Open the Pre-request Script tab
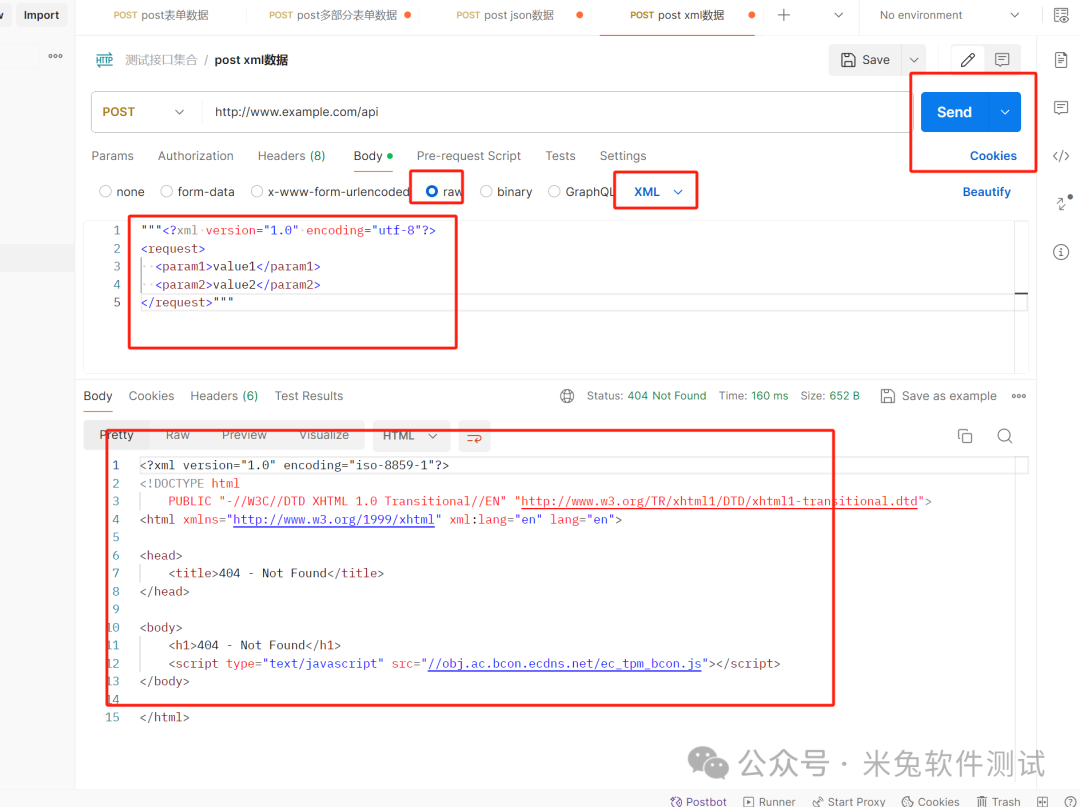Image resolution: width=1080 pixels, height=807 pixels. (x=468, y=156)
